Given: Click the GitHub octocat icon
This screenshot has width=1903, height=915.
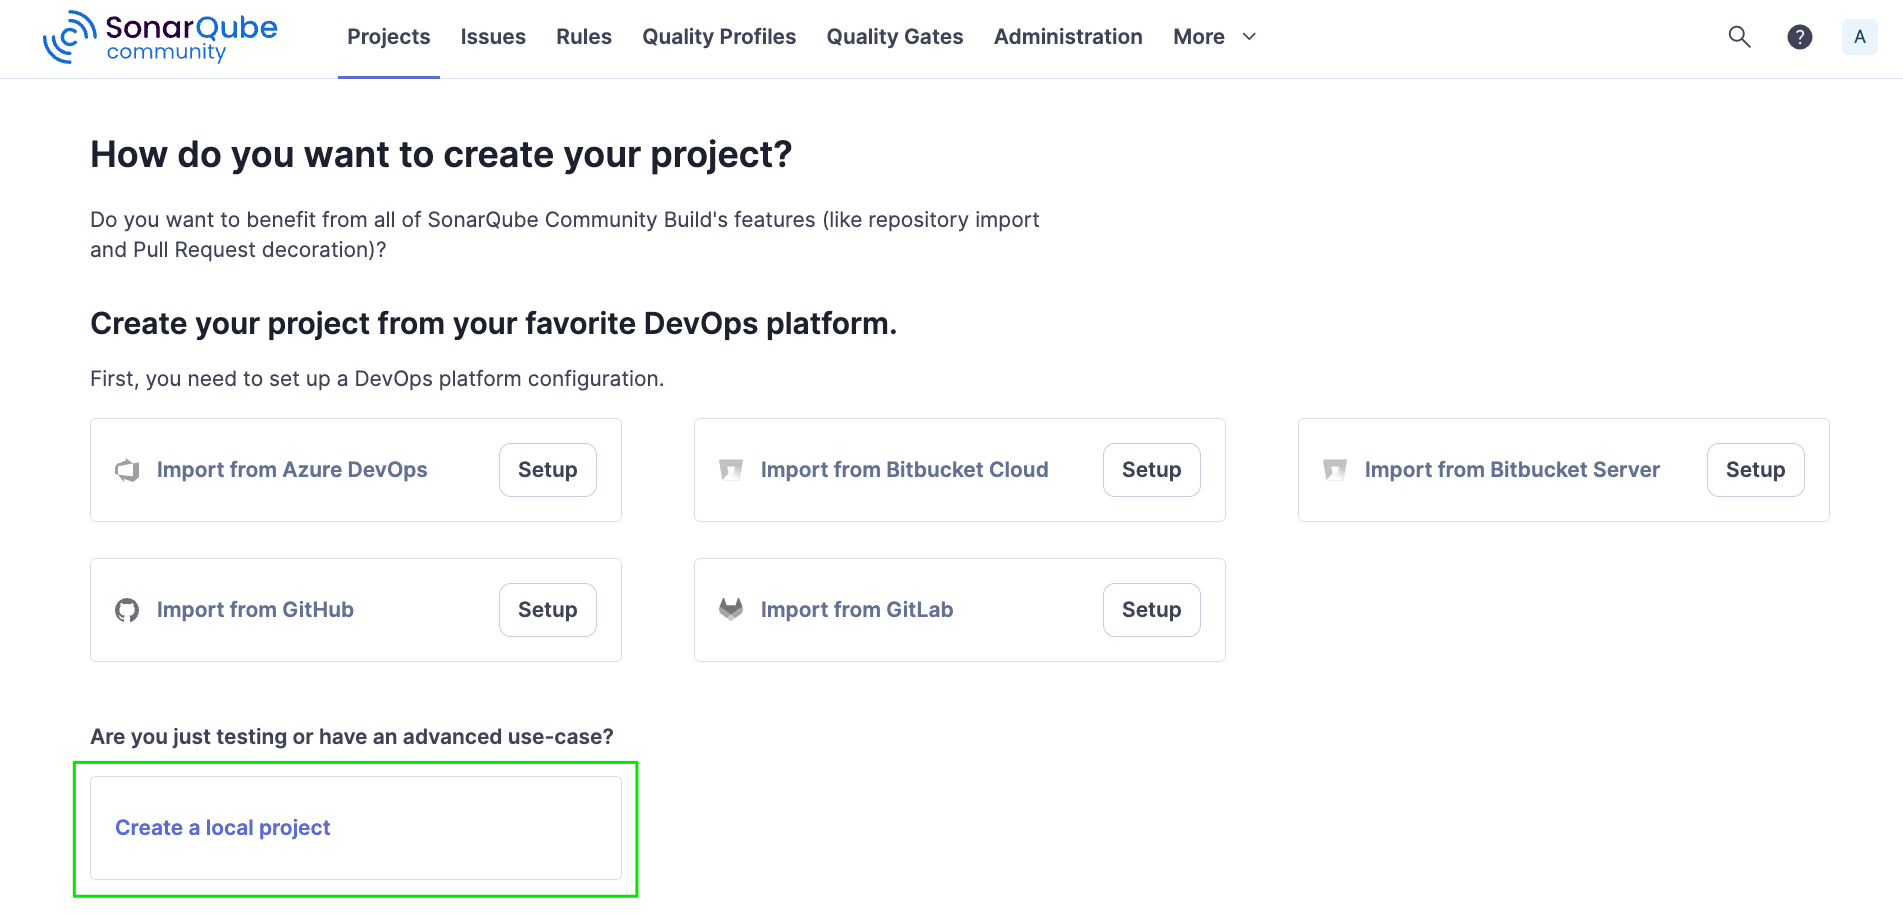Looking at the screenshot, I should tap(127, 610).
